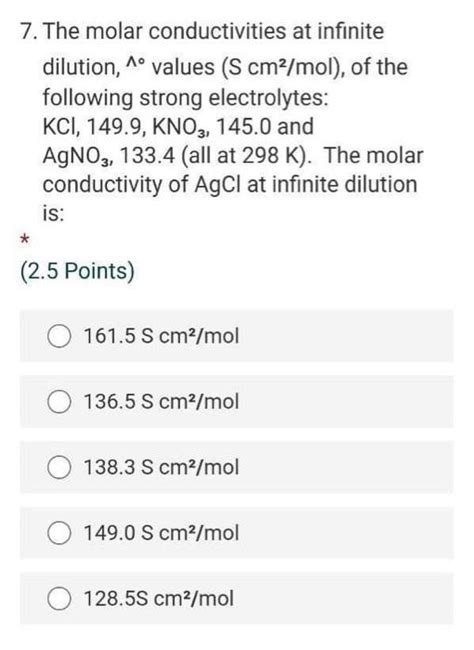Click the question number "7."
The image size is (474, 650).
click(x=29, y=32)
